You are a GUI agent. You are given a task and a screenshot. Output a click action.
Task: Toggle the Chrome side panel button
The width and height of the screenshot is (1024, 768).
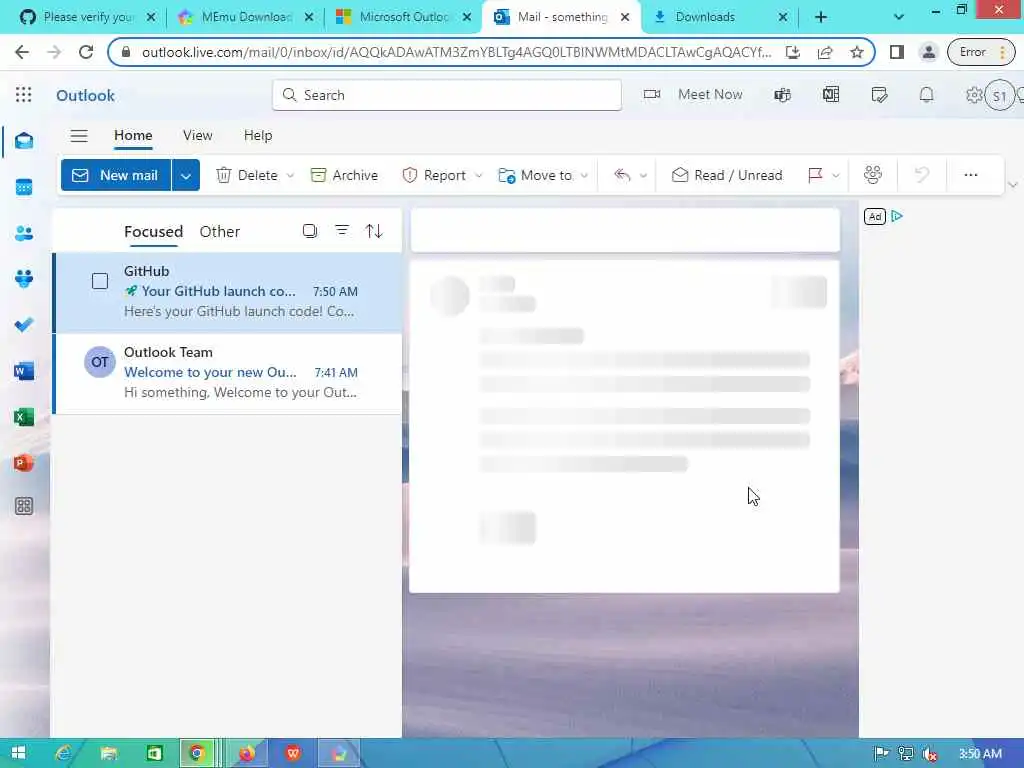click(897, 52)
